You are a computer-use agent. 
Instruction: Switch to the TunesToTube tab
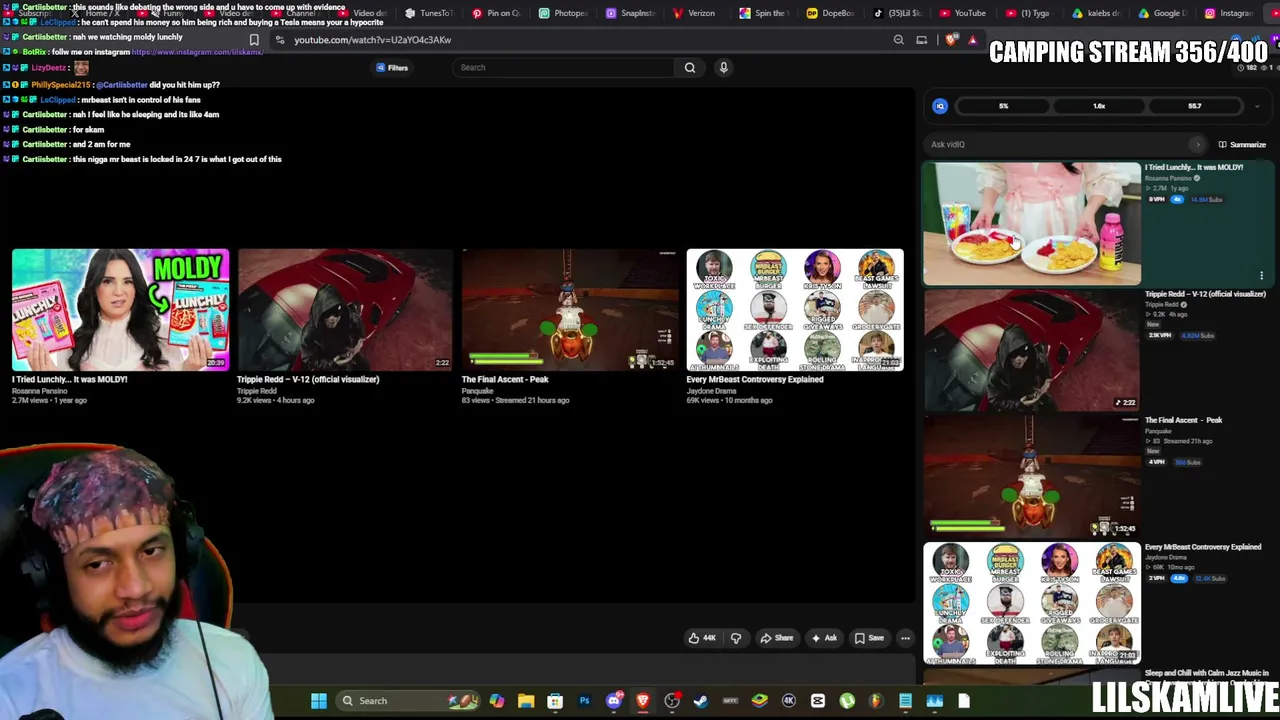pos(429,13)
